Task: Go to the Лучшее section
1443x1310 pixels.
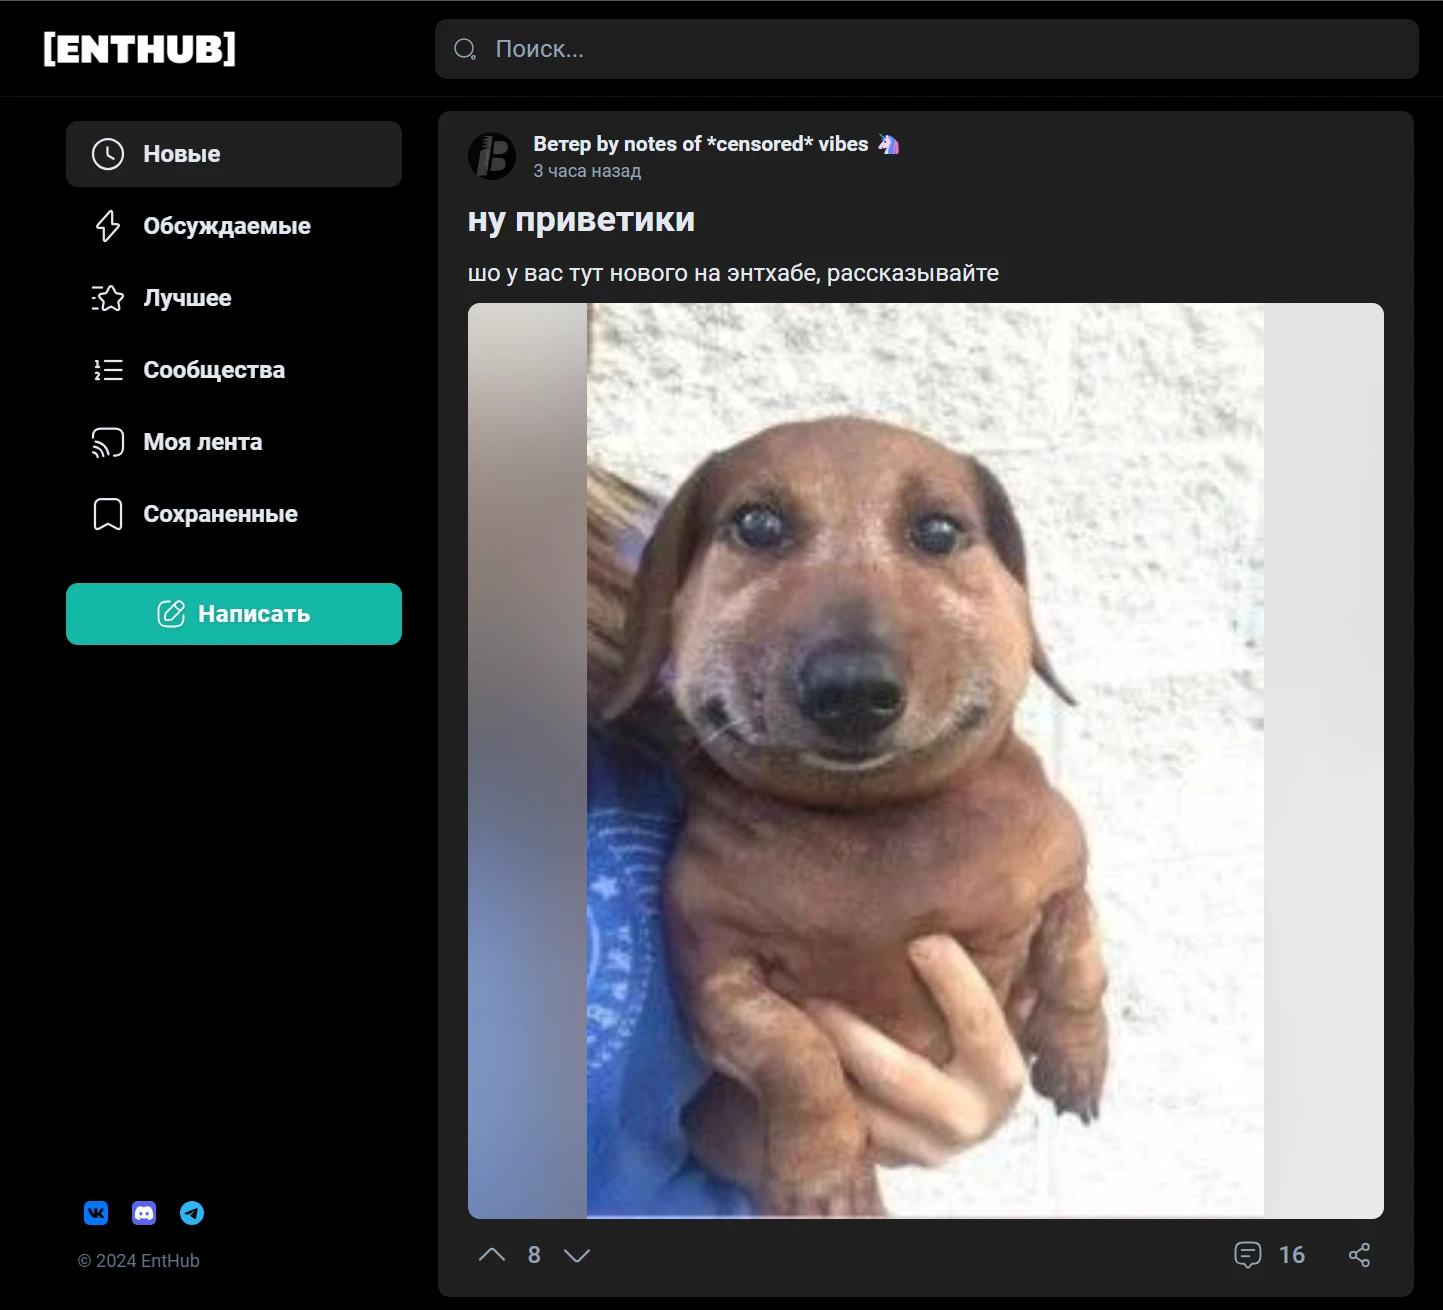Action: tap(234, 298)
